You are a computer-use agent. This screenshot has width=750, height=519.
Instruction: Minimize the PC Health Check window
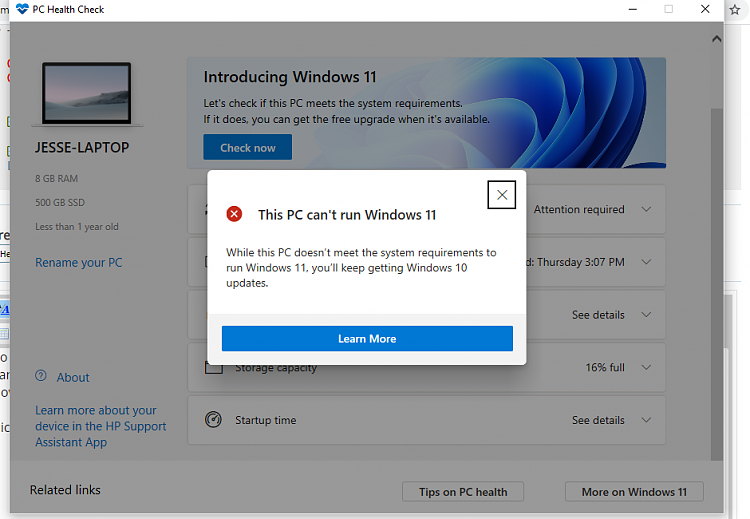[x=632, y=9]
